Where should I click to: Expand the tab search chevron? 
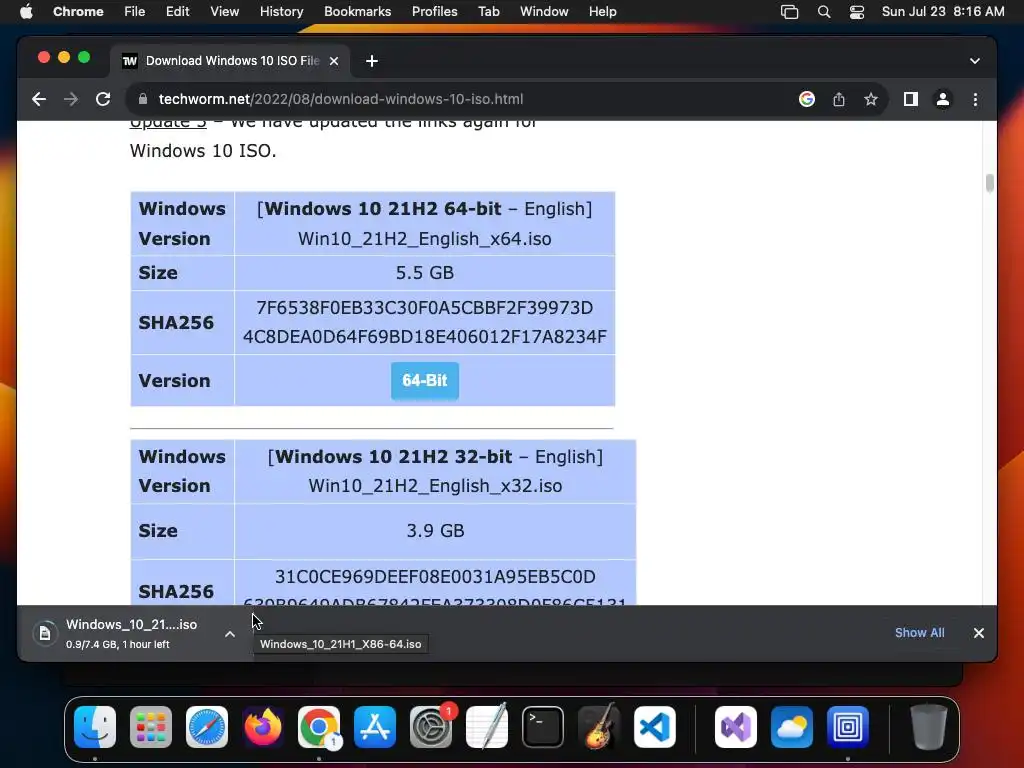coord(975,61)
